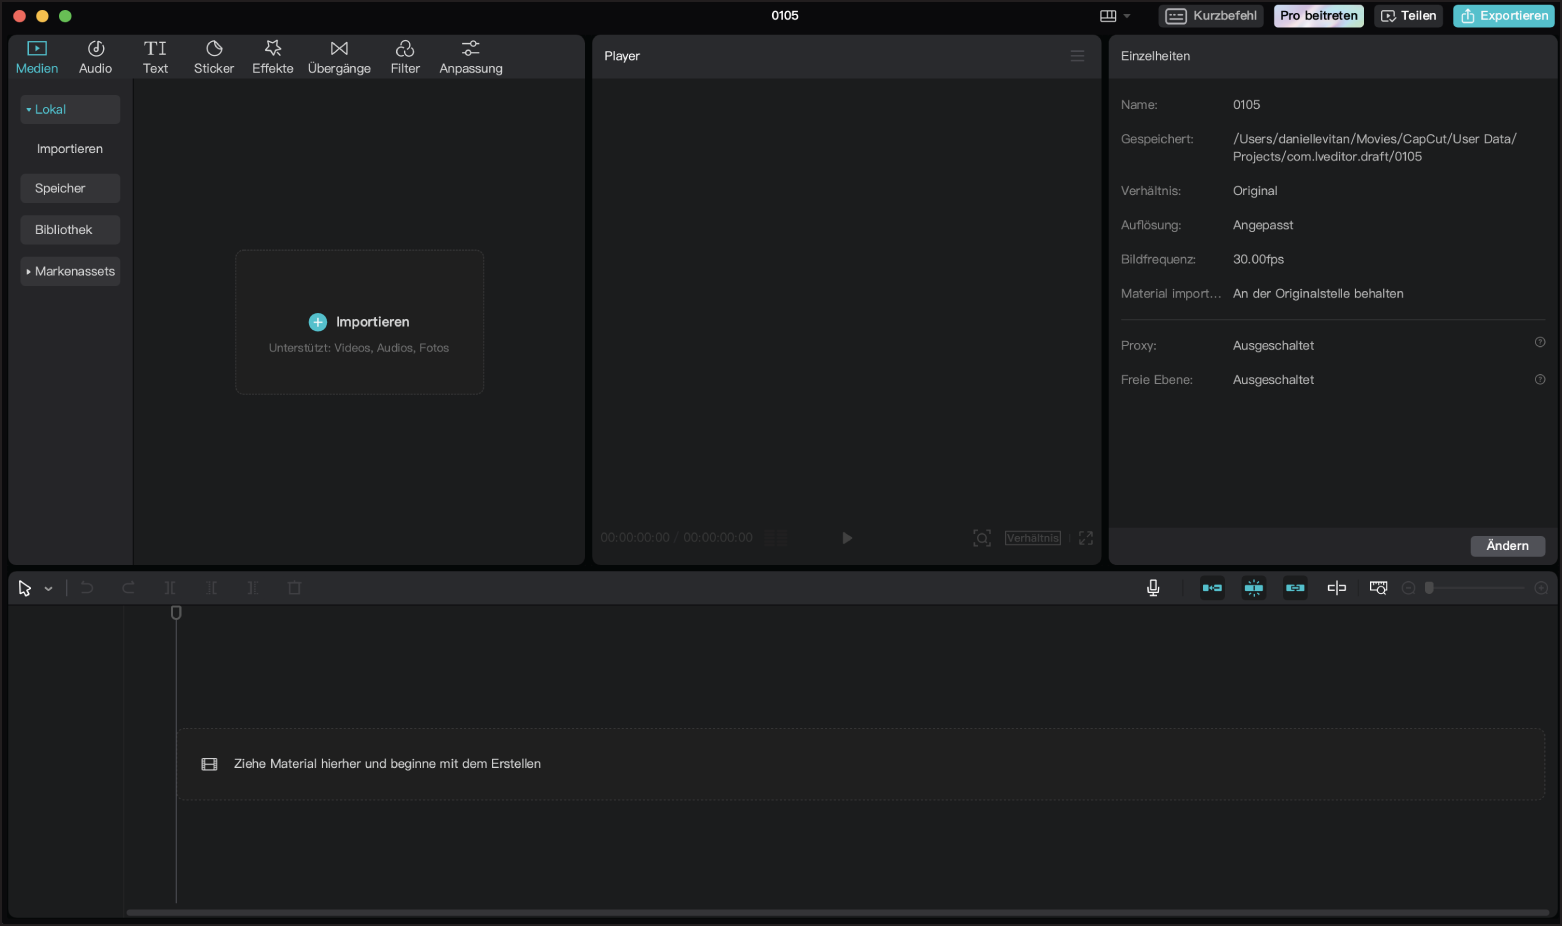
Task: Click the delete right trim tool
Action: pyautogui.click(x=253, y=588)
